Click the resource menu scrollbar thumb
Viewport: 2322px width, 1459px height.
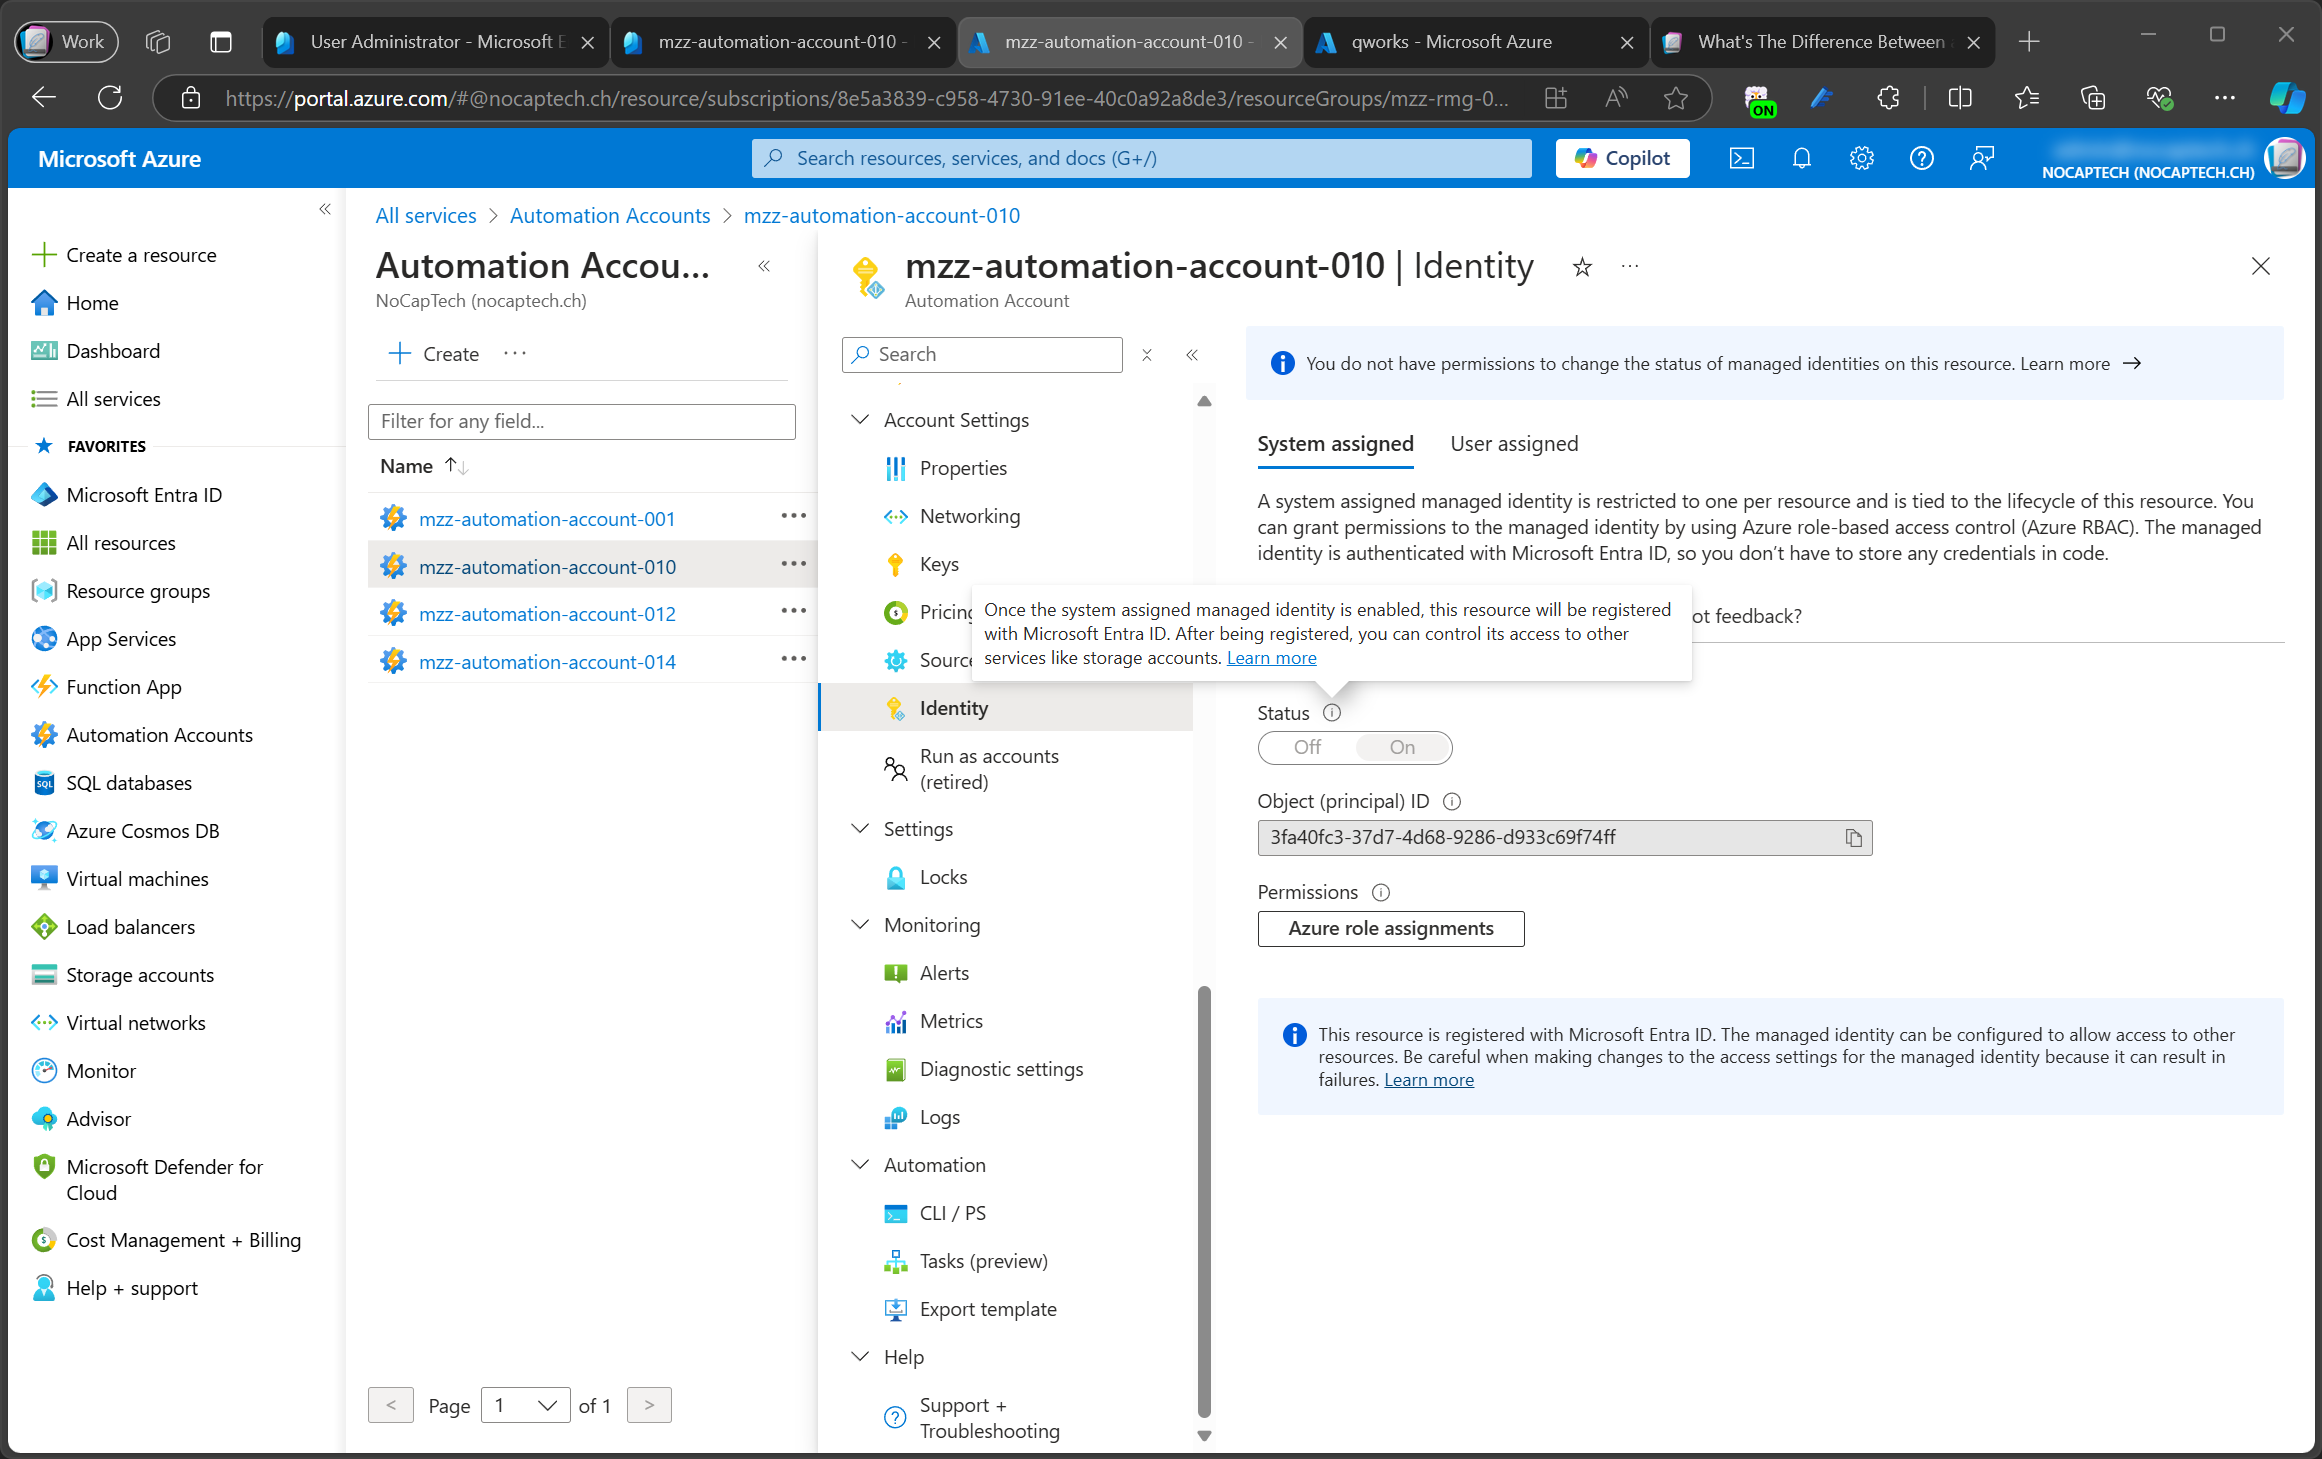pyautogui.click(x=1204, y=1200)
